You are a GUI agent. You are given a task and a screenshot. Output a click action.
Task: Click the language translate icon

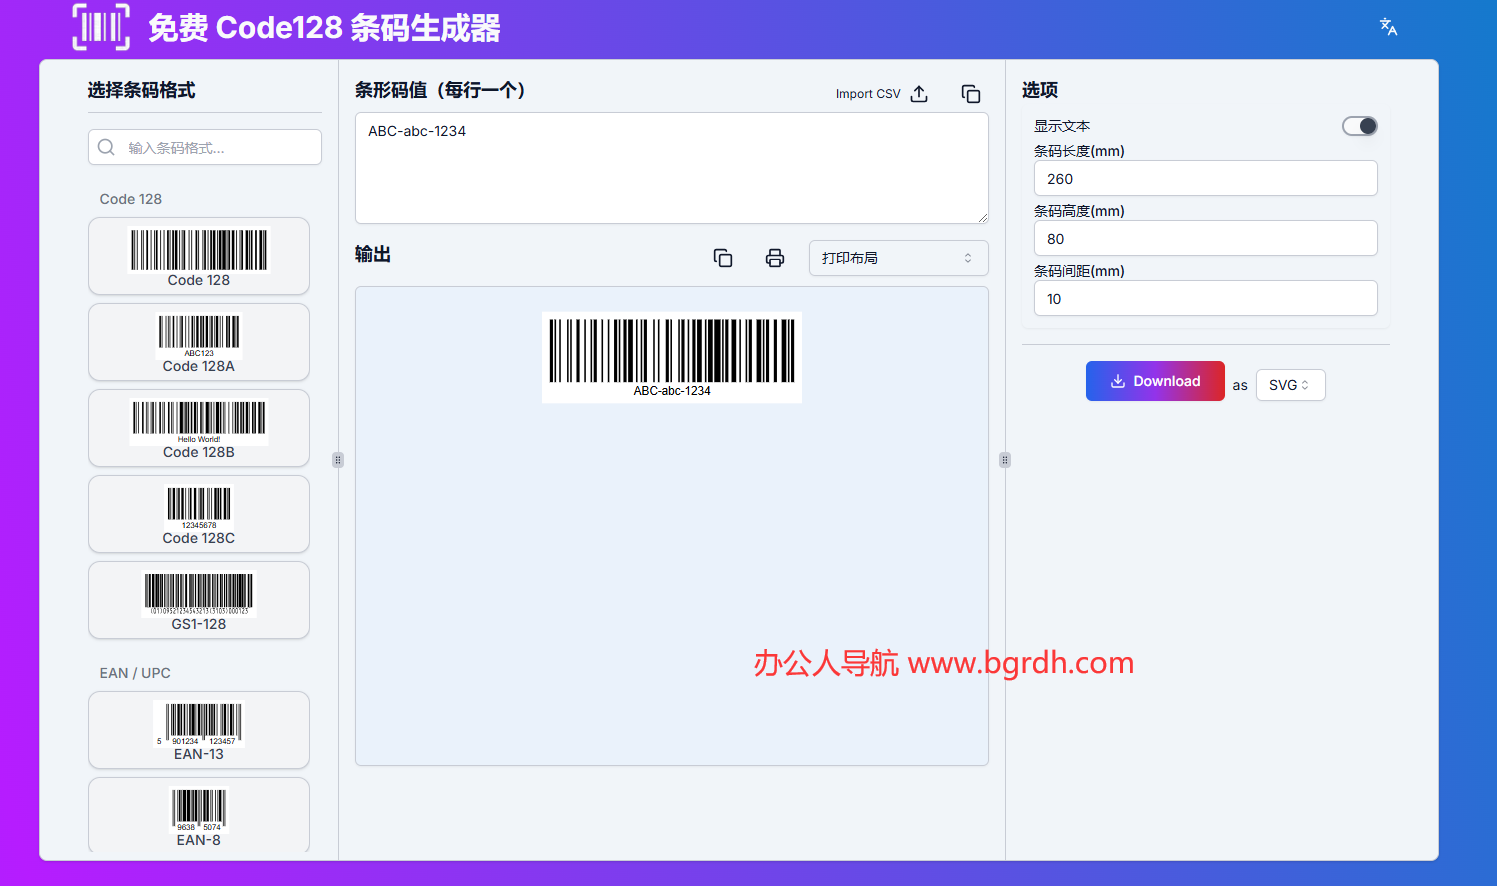(1388, 27)
